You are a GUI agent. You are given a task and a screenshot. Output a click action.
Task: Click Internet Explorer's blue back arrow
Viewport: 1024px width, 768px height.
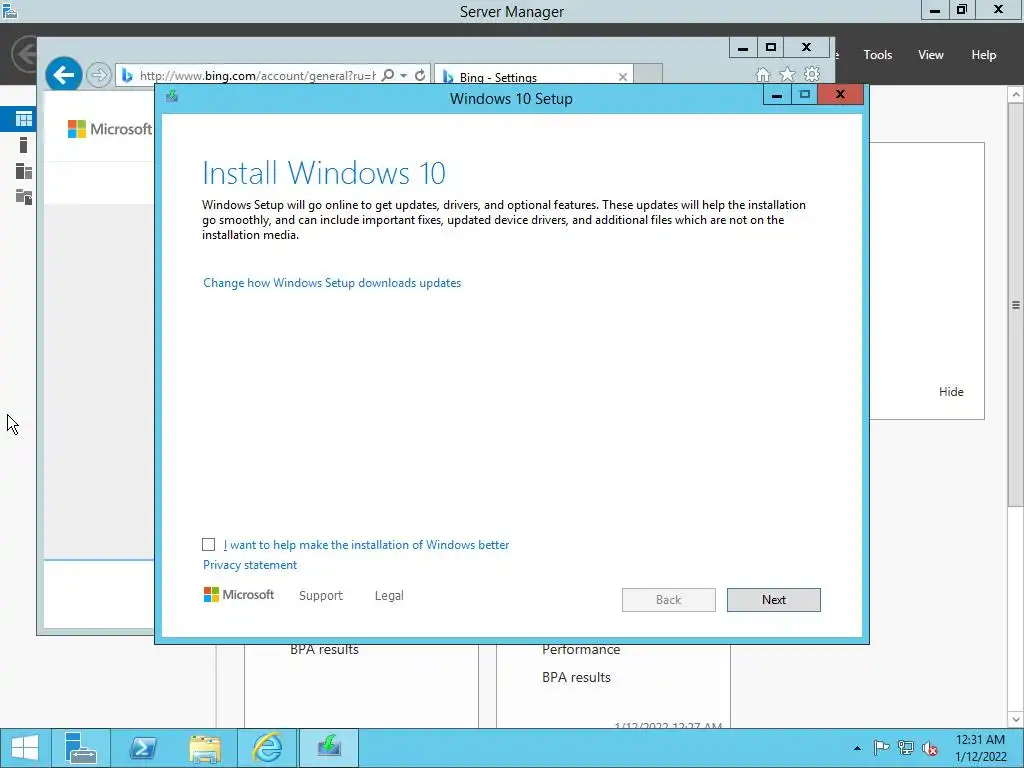(63, 75)
